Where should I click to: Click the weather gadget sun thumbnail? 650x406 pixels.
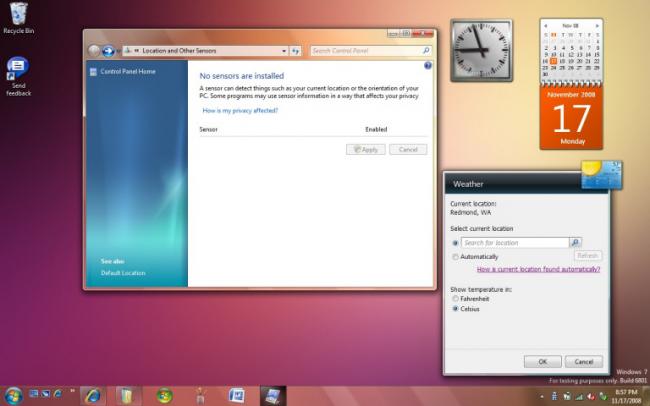pos(601,175)
